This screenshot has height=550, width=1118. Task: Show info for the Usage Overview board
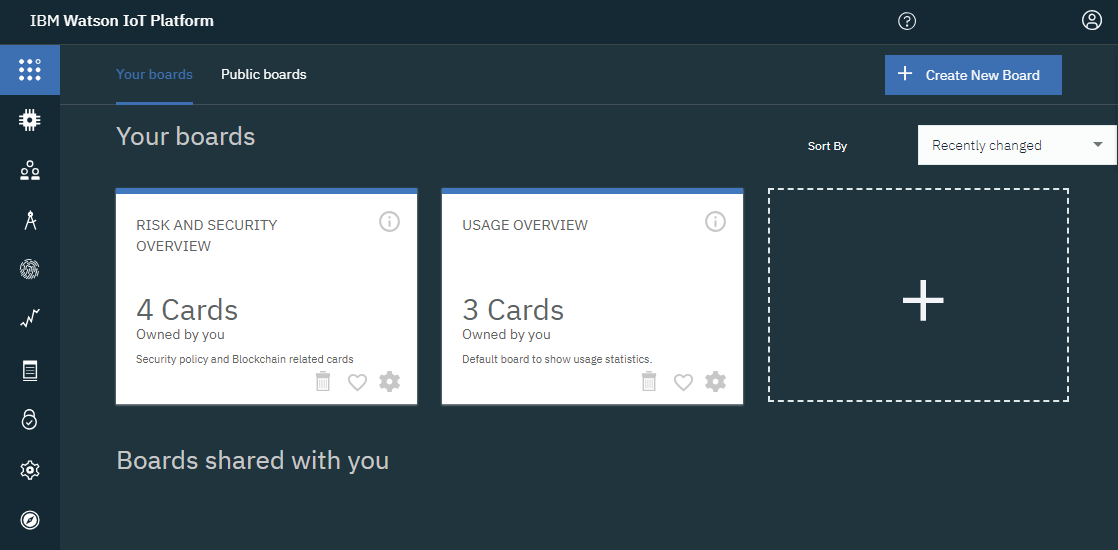tap(715, 222)
